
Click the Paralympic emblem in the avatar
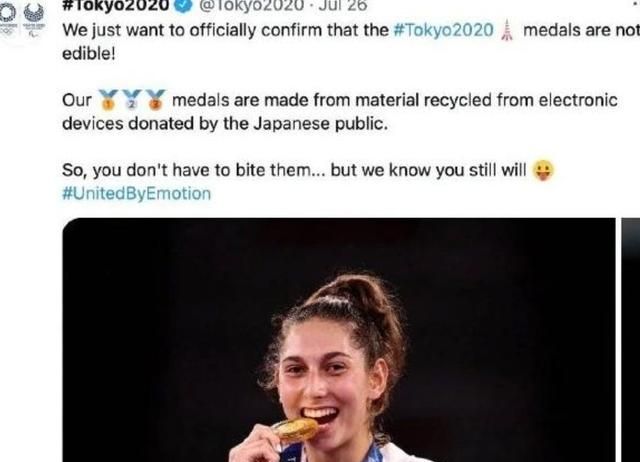coord(34,19)
